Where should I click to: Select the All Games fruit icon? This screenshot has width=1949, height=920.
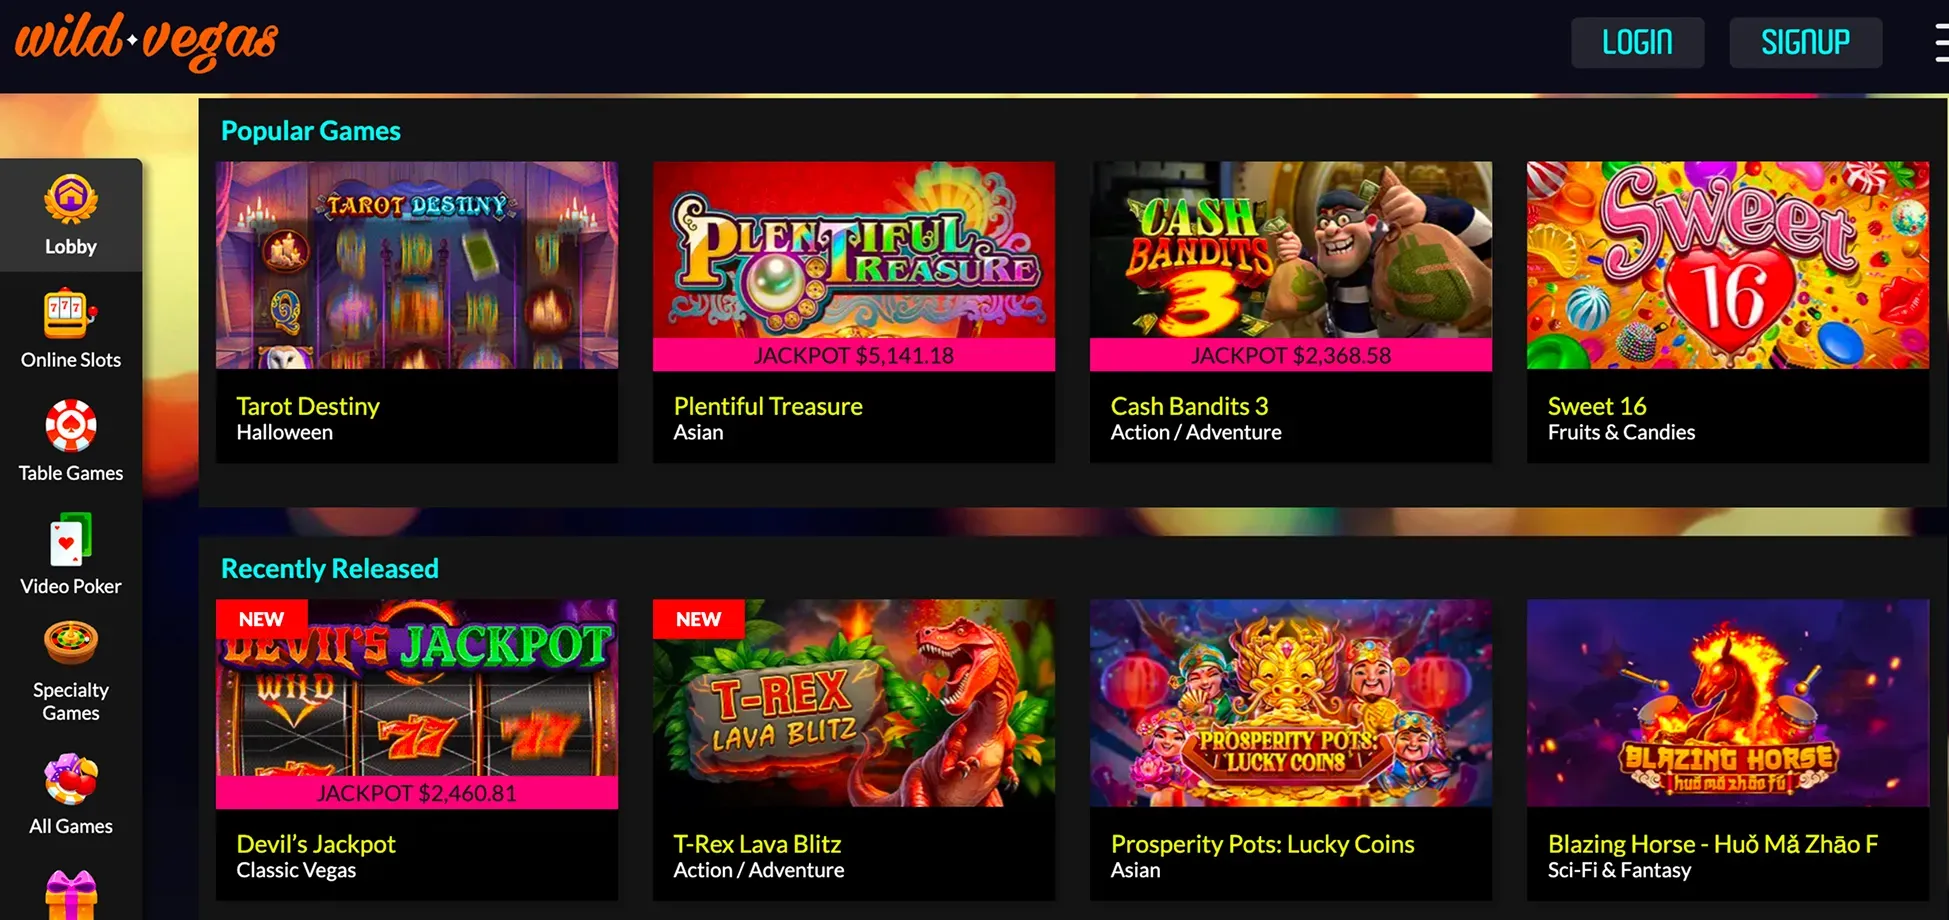[70, 779]
